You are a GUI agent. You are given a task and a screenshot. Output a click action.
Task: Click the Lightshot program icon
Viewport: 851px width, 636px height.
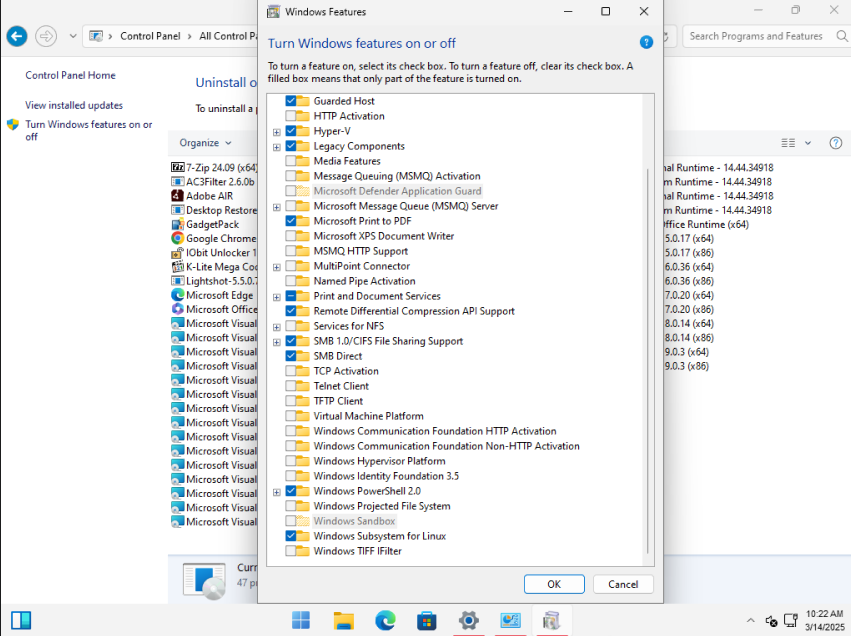pyautogui.click(x=177, y=281)
